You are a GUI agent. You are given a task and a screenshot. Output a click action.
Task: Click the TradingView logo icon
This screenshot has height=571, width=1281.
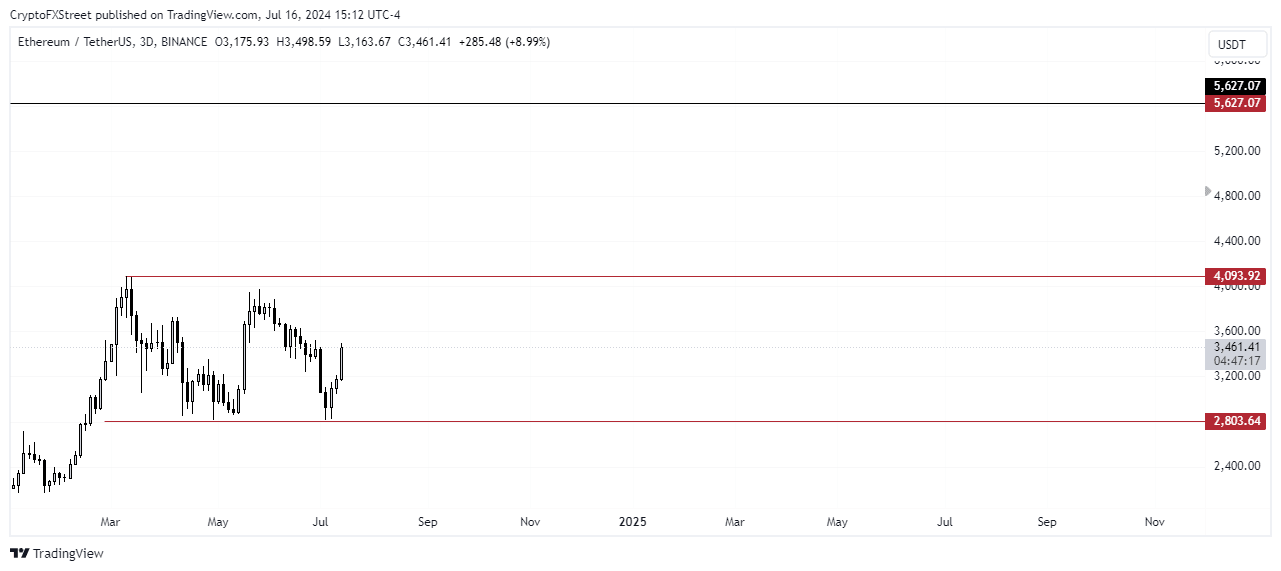click(x=20, y=553)
